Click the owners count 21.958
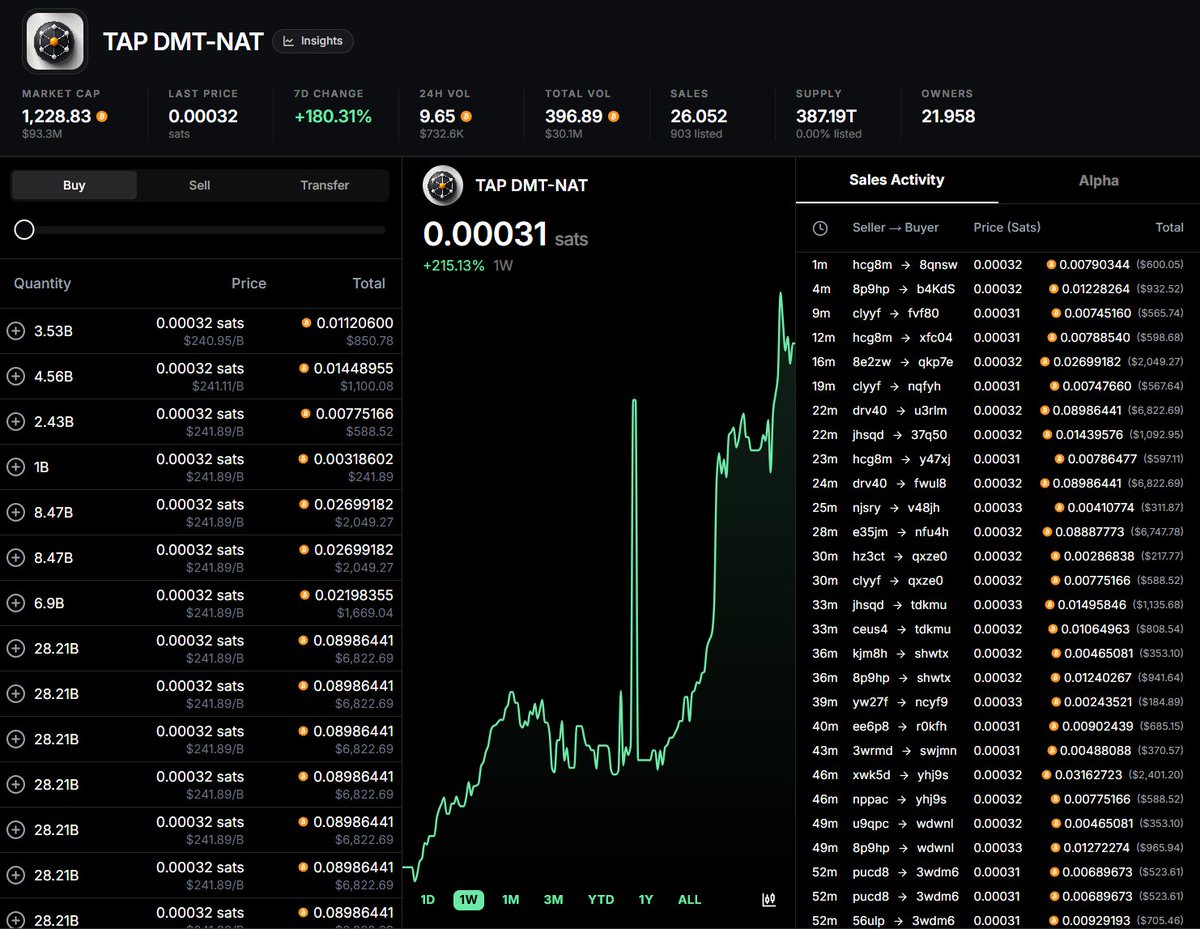The image size is (1200, 929). click(x=948, y=116)
